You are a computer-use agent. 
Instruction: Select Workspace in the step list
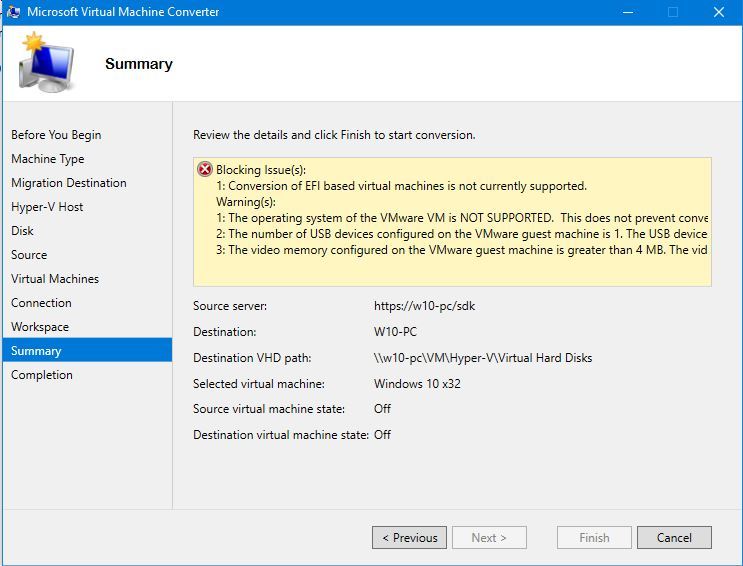[40, 327]
